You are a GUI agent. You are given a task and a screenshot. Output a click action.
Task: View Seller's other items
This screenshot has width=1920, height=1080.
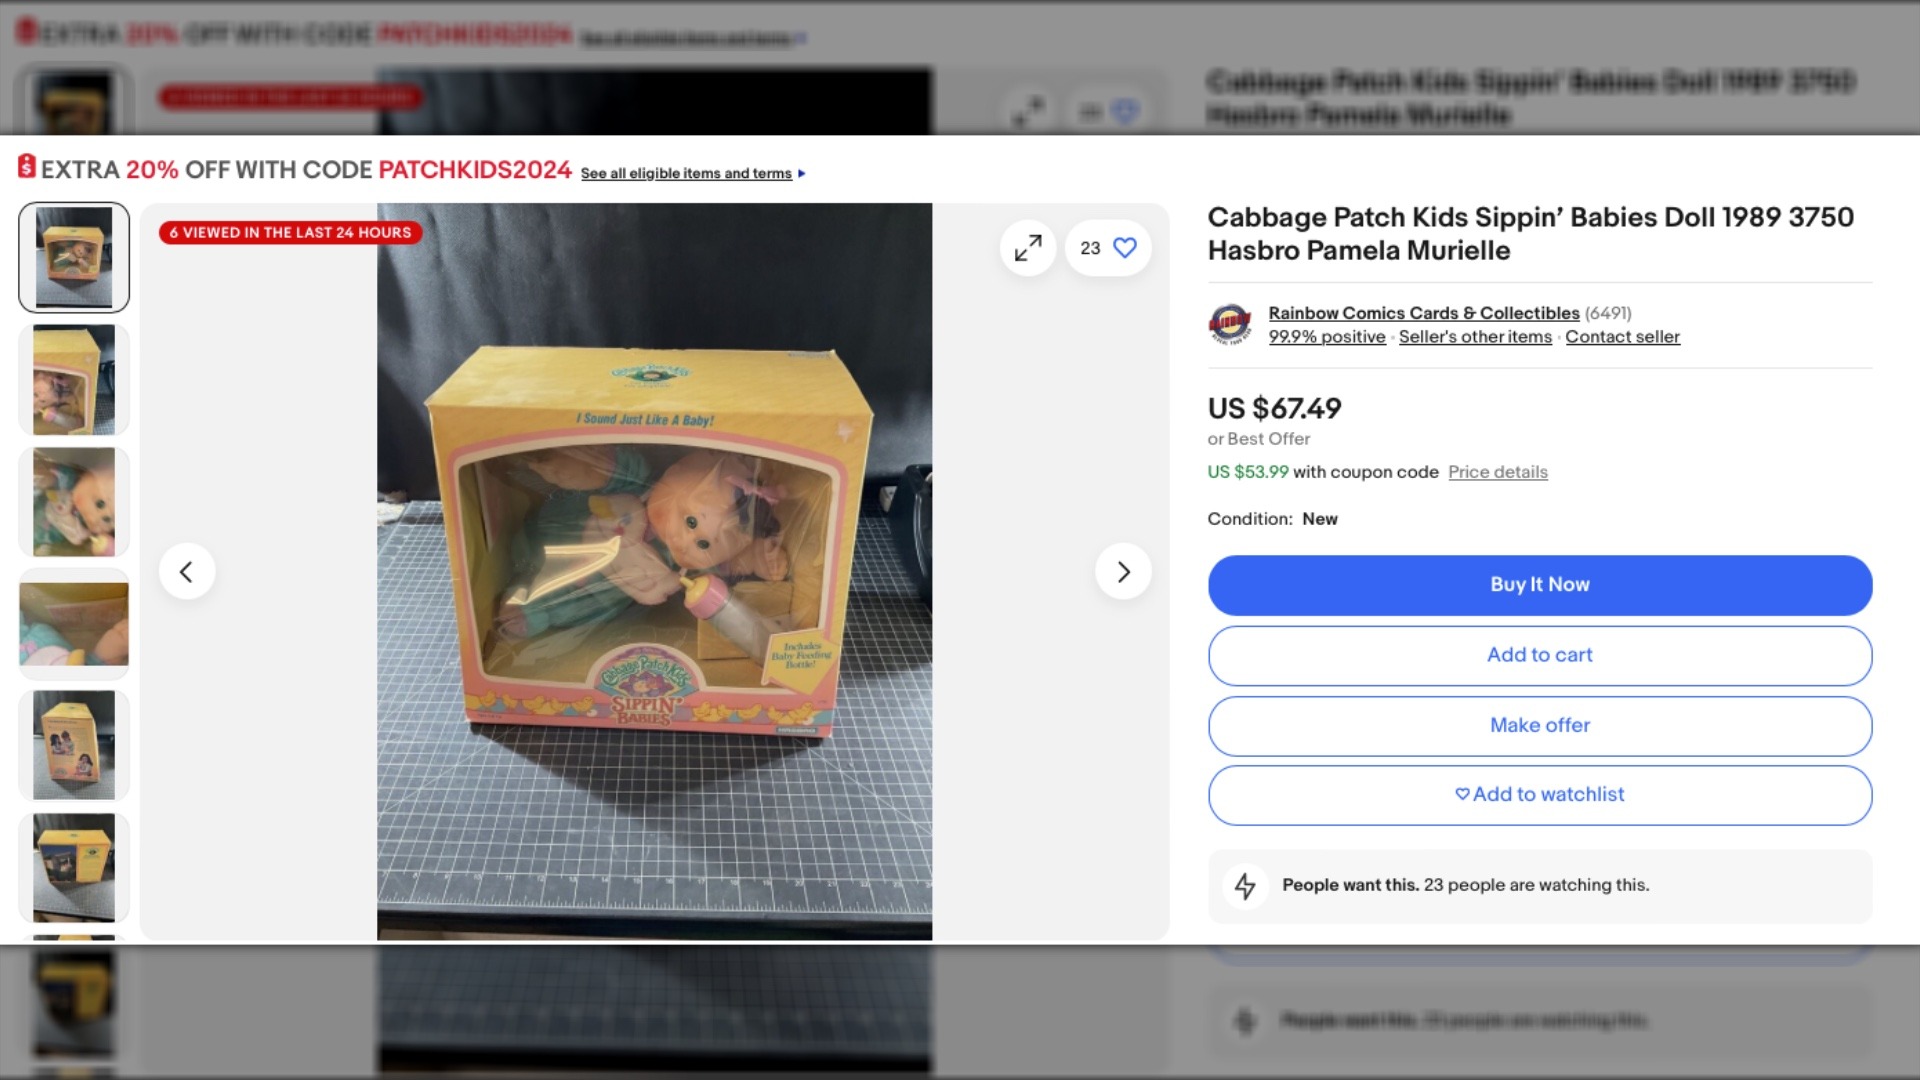point(1475,337)
